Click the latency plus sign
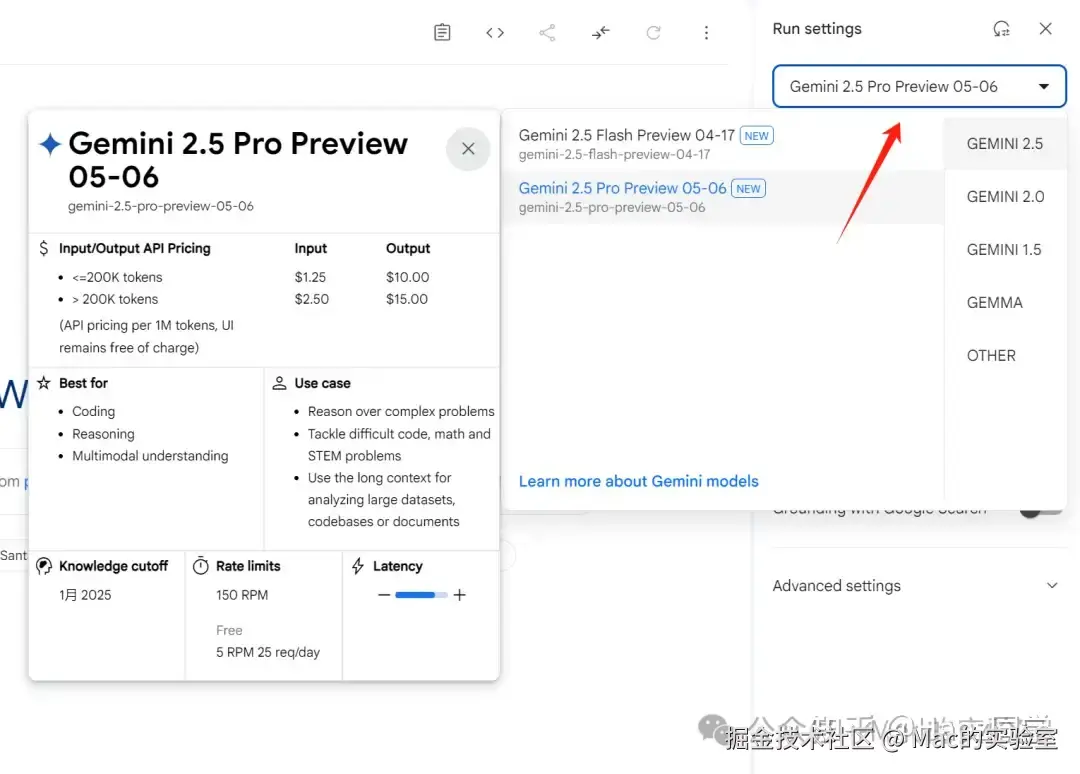 tap(459, 595)
